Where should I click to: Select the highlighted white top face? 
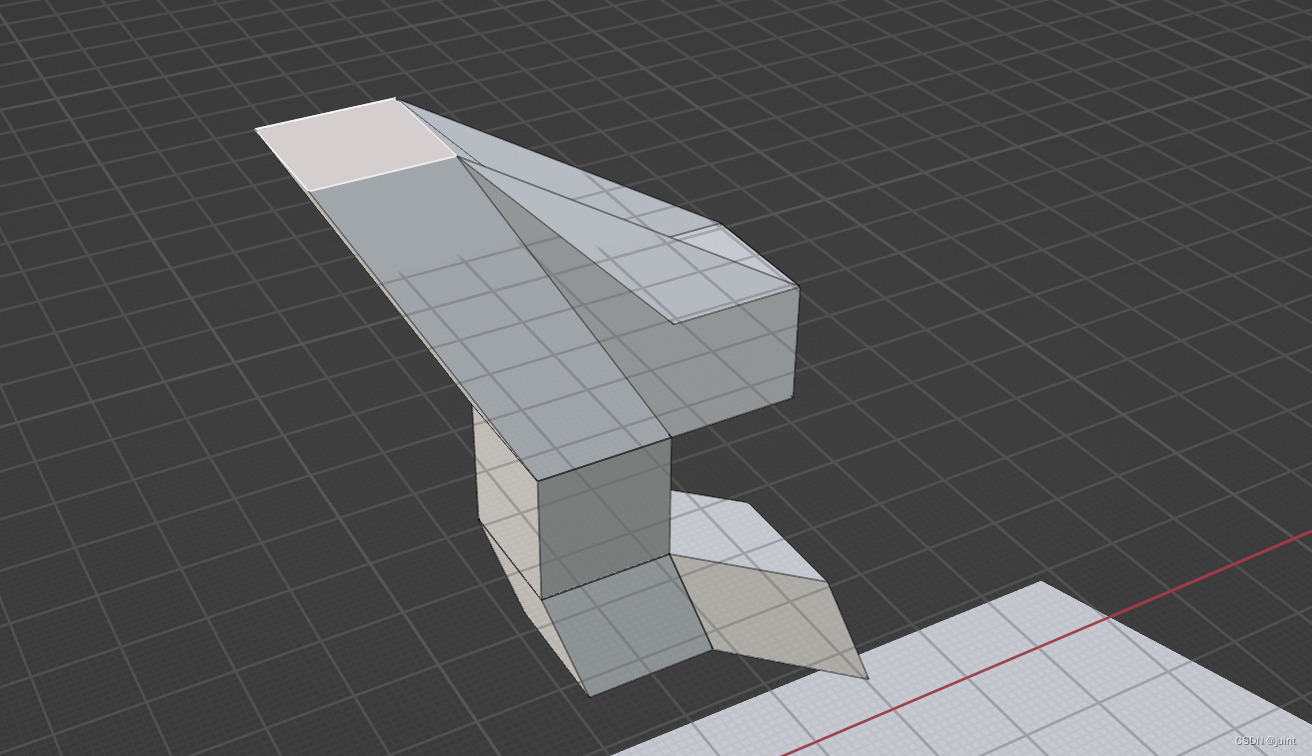click(355, 144)
